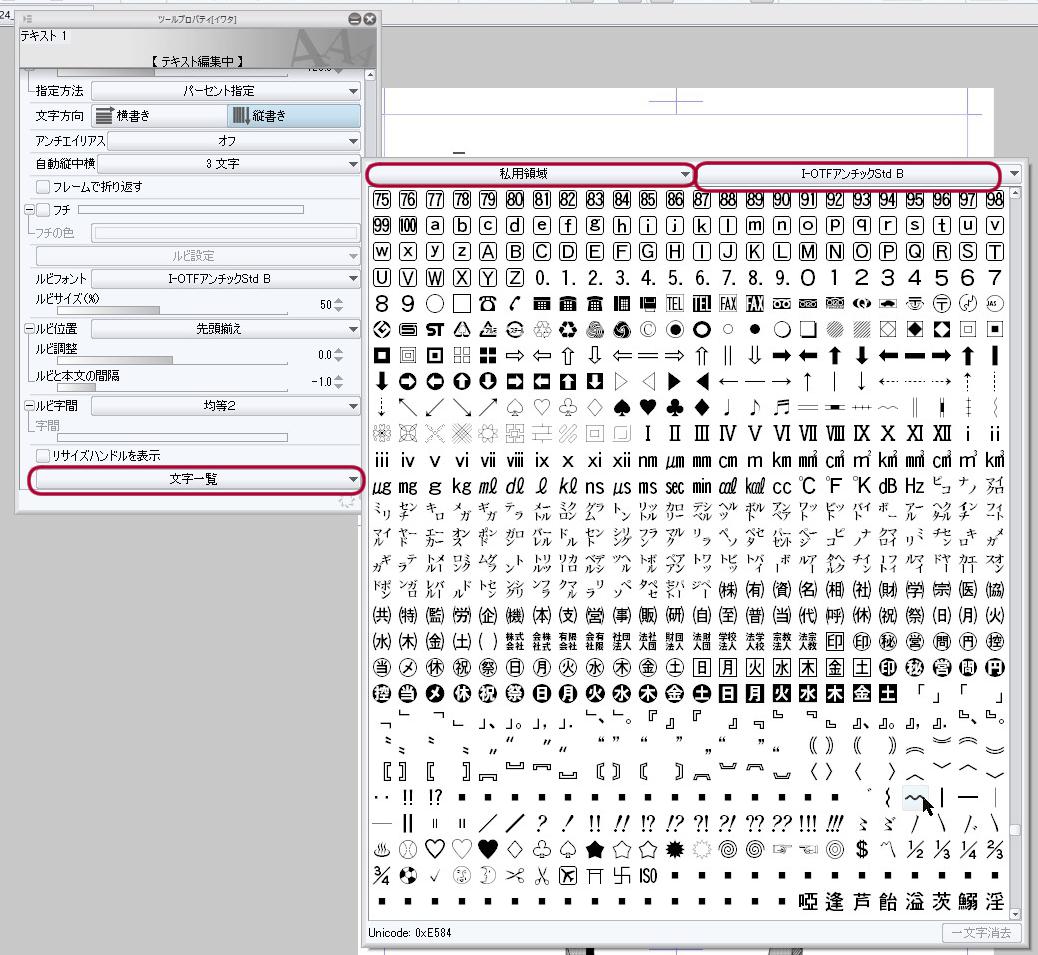Click ルビ調整 stepper arrows
1038x955 pixels.
tap(339, 355)
